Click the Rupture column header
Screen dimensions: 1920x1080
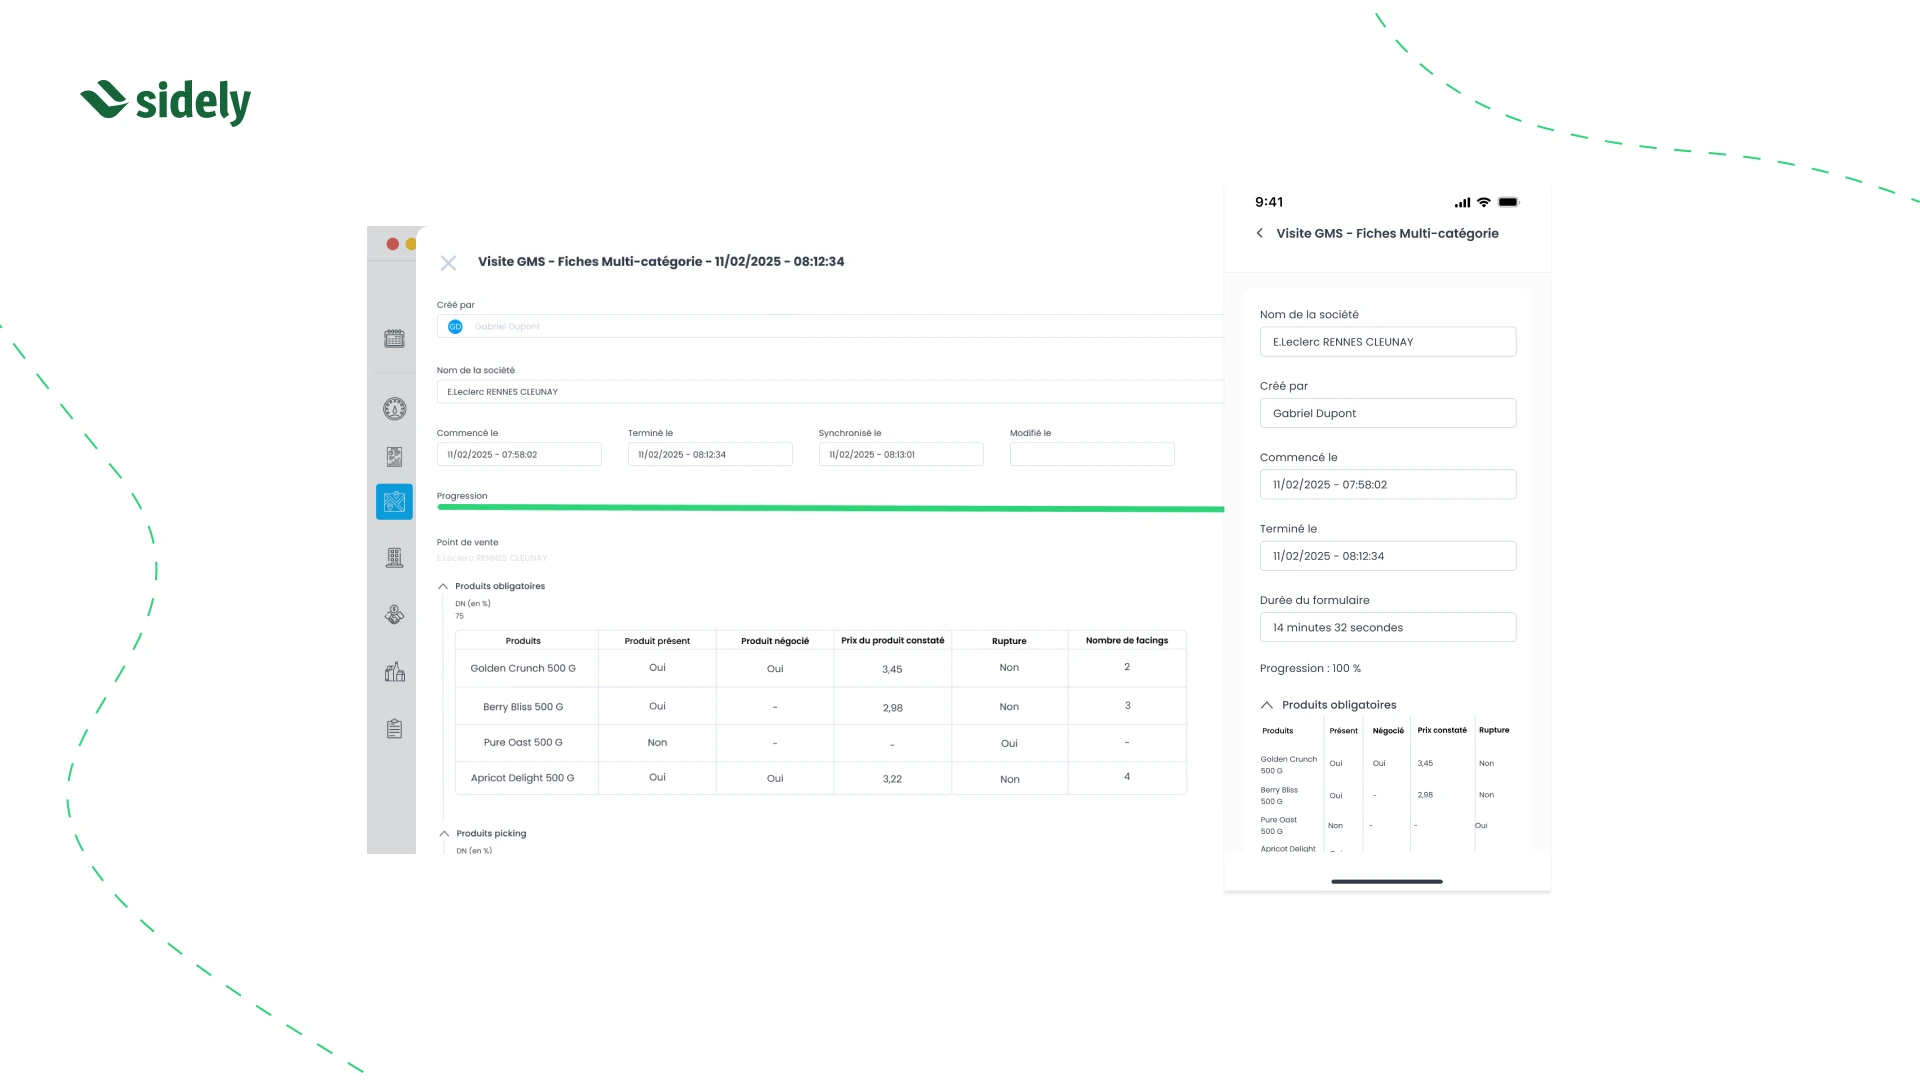1009,641
